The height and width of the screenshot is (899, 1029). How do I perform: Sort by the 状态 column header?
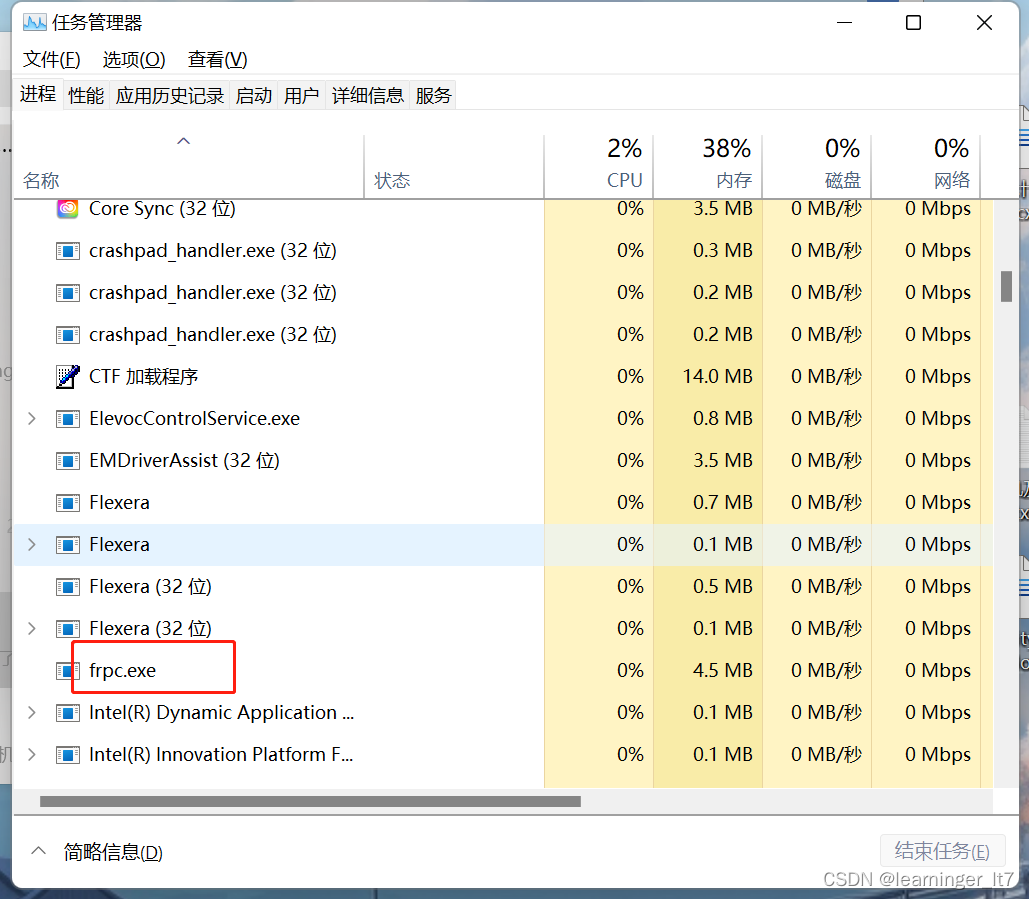pyautogui.click(x=454, y=167)
